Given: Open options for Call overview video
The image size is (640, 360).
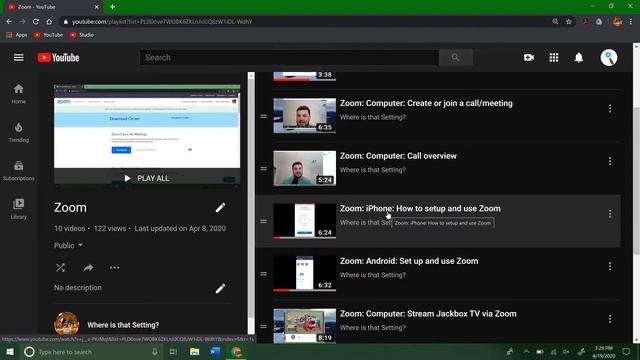Looking at the screenshot, I should pos(610,161).
